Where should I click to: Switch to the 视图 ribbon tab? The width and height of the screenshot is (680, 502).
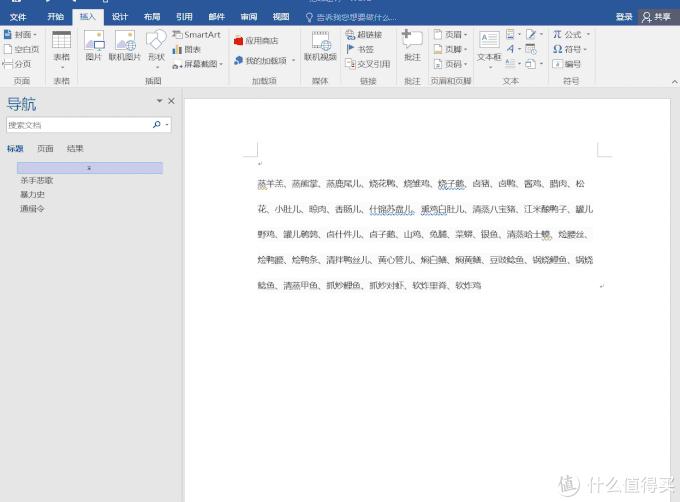[x=281, y=17]
